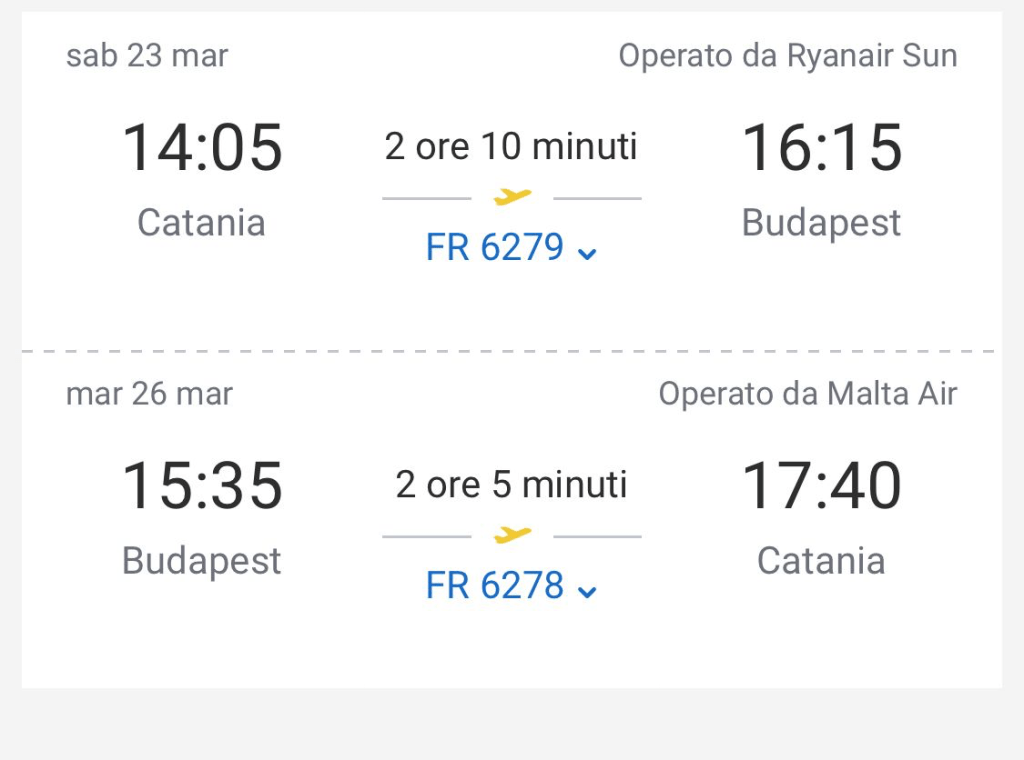Click the Catania label under 17:40
This screenshot has height=760, width=1024.
pos(821,560)
